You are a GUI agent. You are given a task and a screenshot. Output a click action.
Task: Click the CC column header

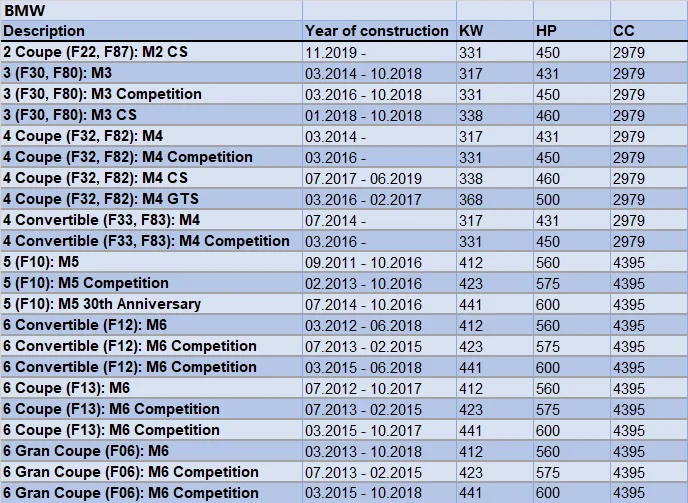(x=649, y=31)
